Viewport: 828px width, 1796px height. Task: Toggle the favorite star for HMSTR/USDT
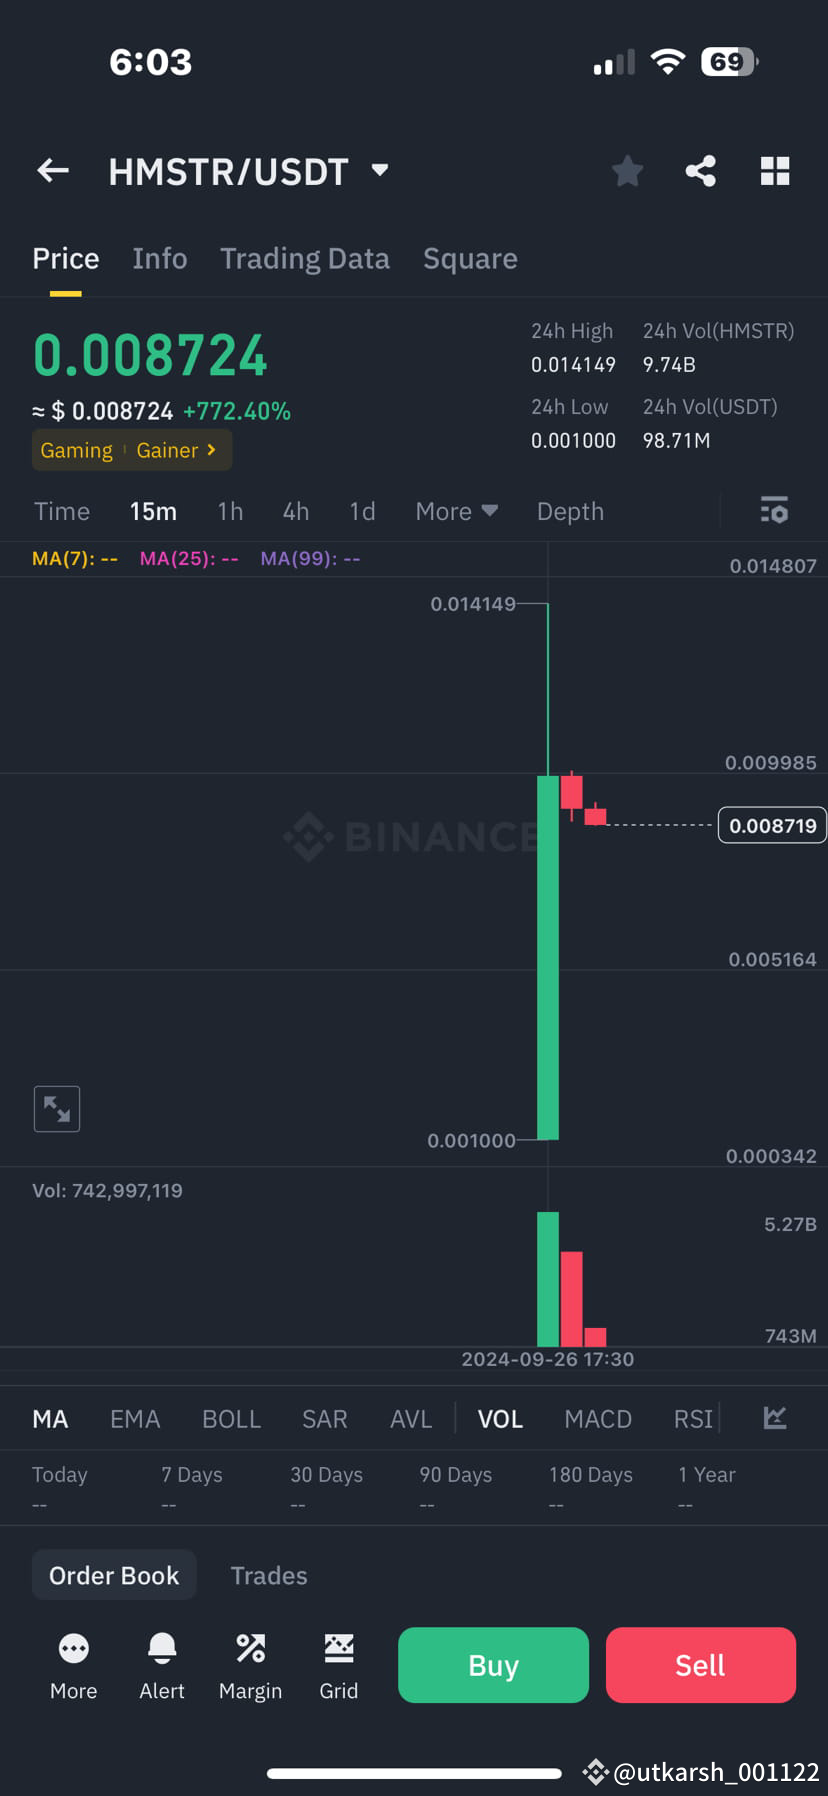coord(627,170)
